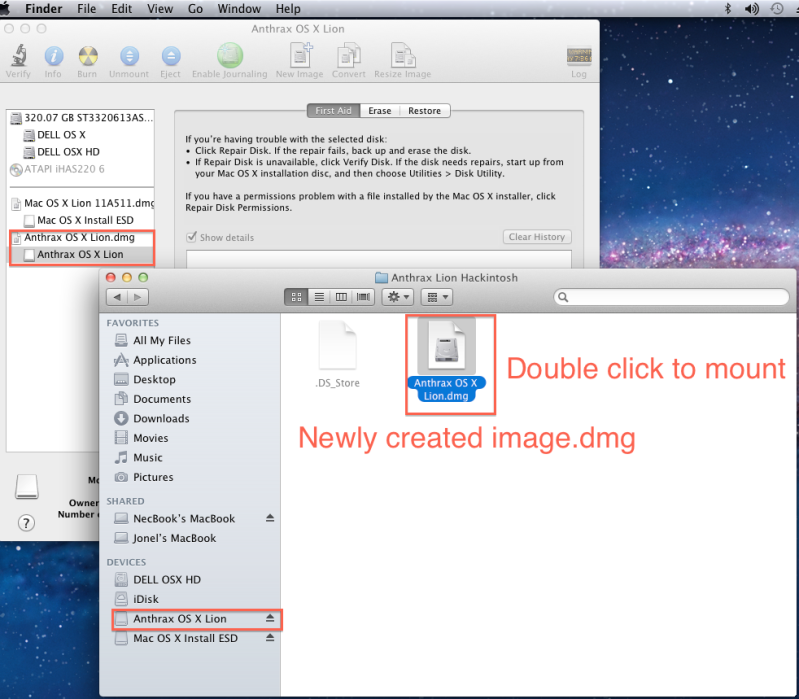Eject NecBook's MacBook shared computer

(270, 518)
